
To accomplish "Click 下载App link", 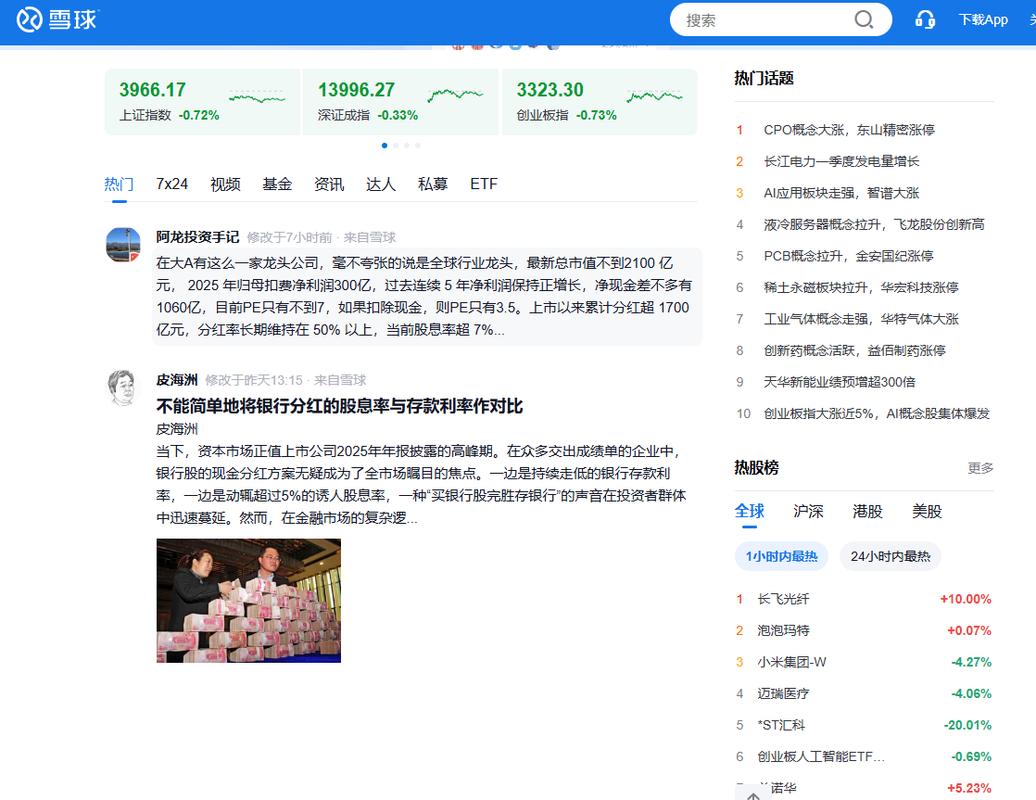I will tap(983, 20).
